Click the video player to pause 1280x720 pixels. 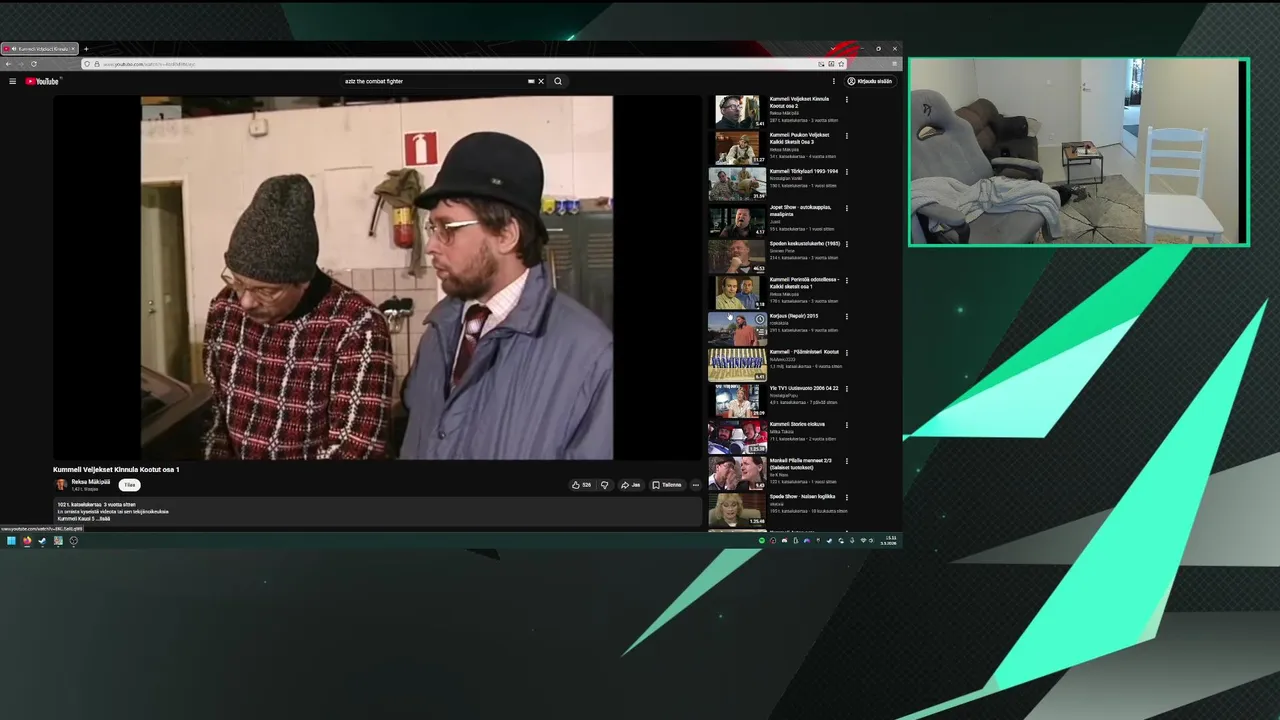(377, 278)
